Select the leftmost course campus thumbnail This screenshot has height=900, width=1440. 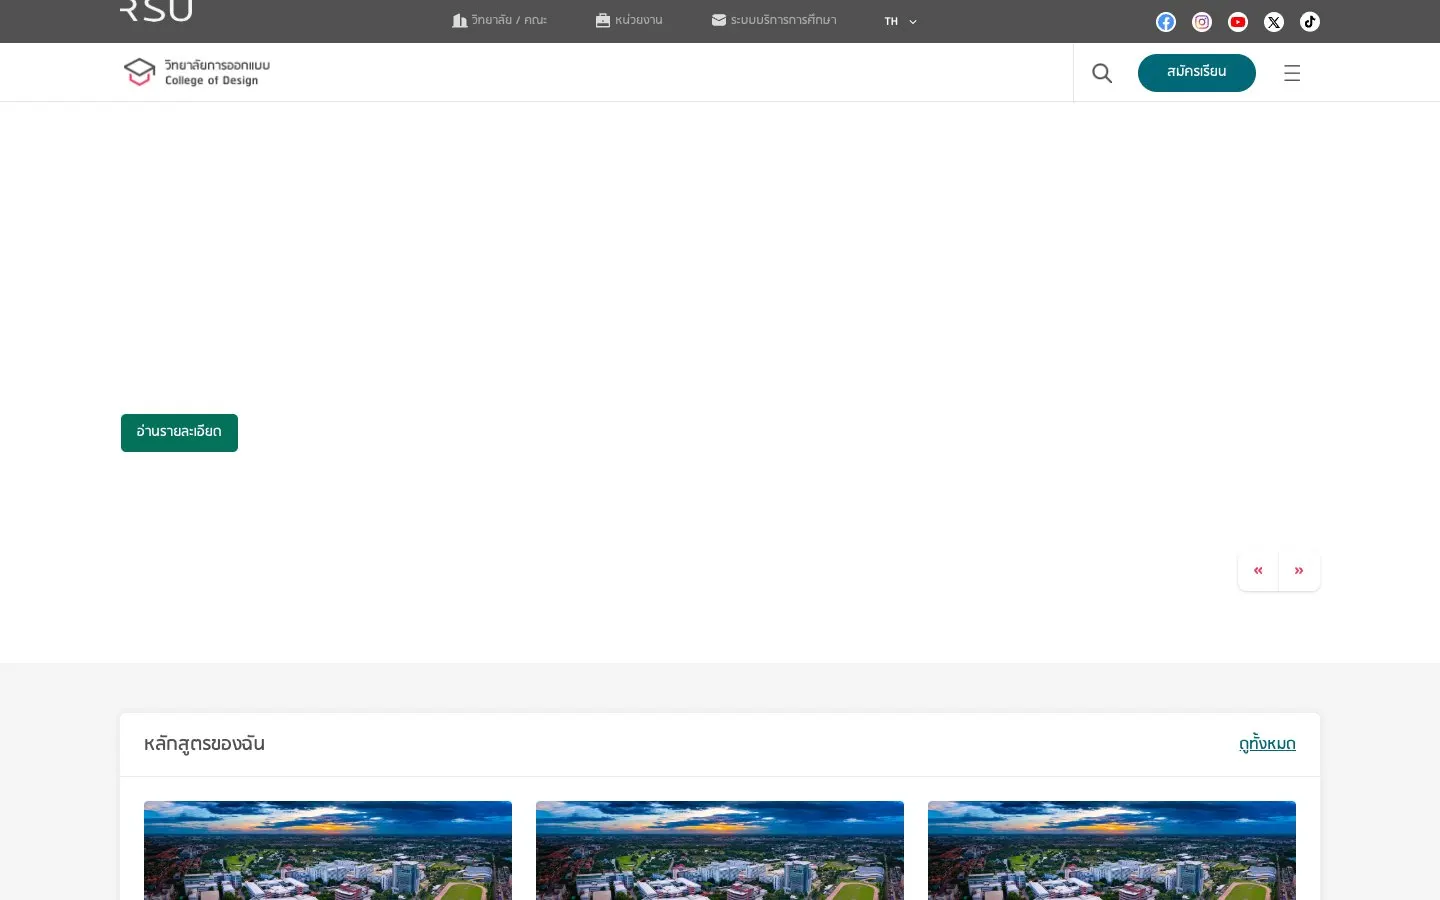click(x=328, y=850)
